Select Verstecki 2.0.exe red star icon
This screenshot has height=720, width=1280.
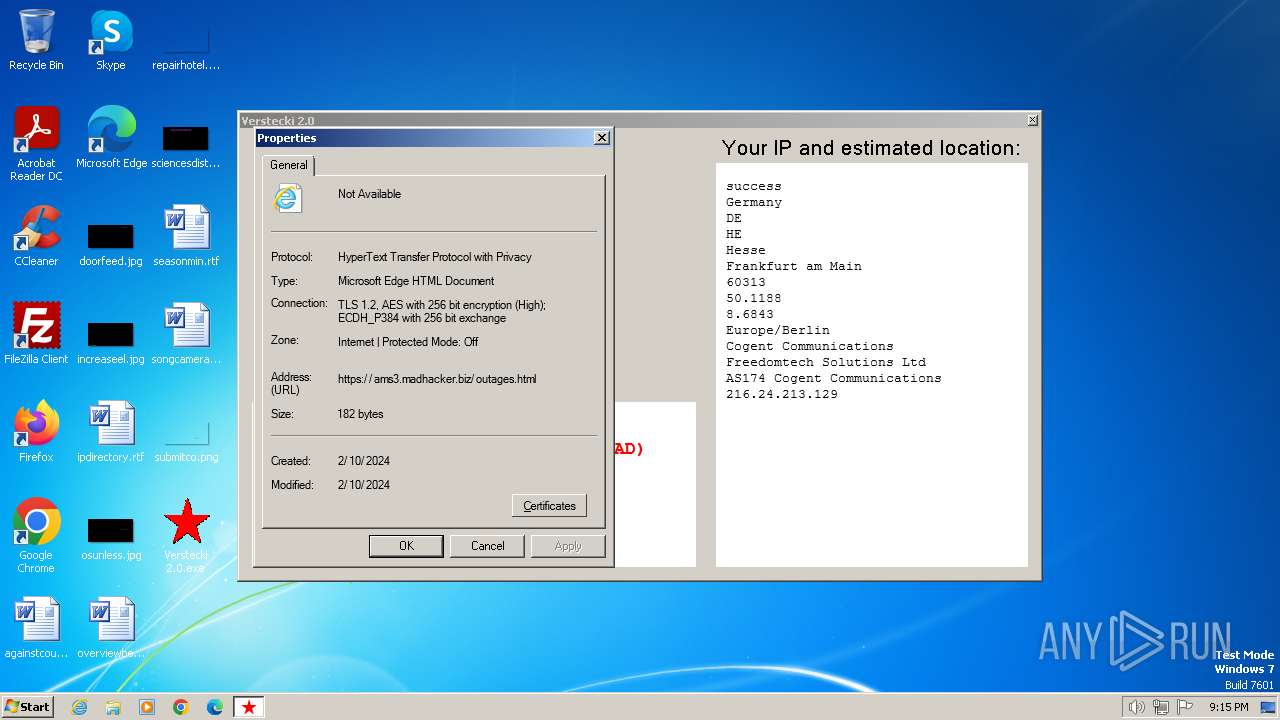(x=186, y=535)
